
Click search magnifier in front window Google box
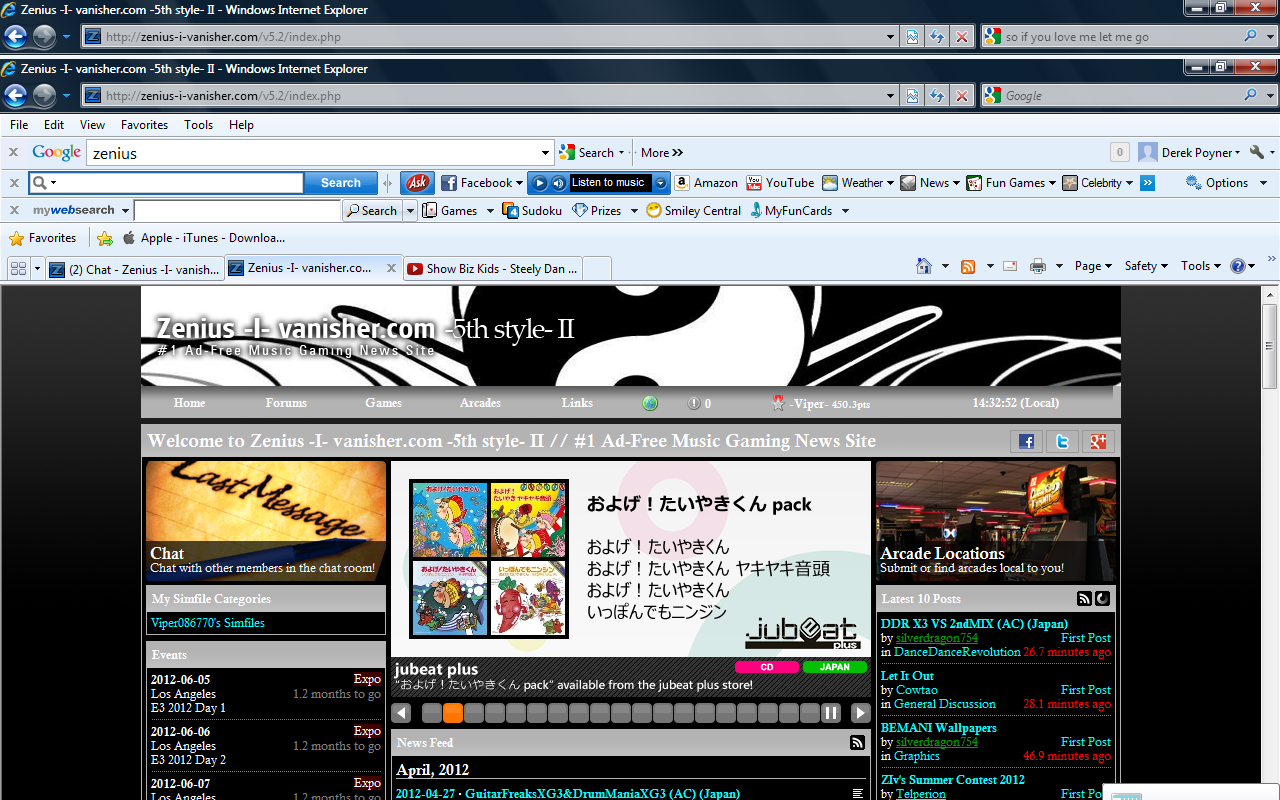point(1251,95)
